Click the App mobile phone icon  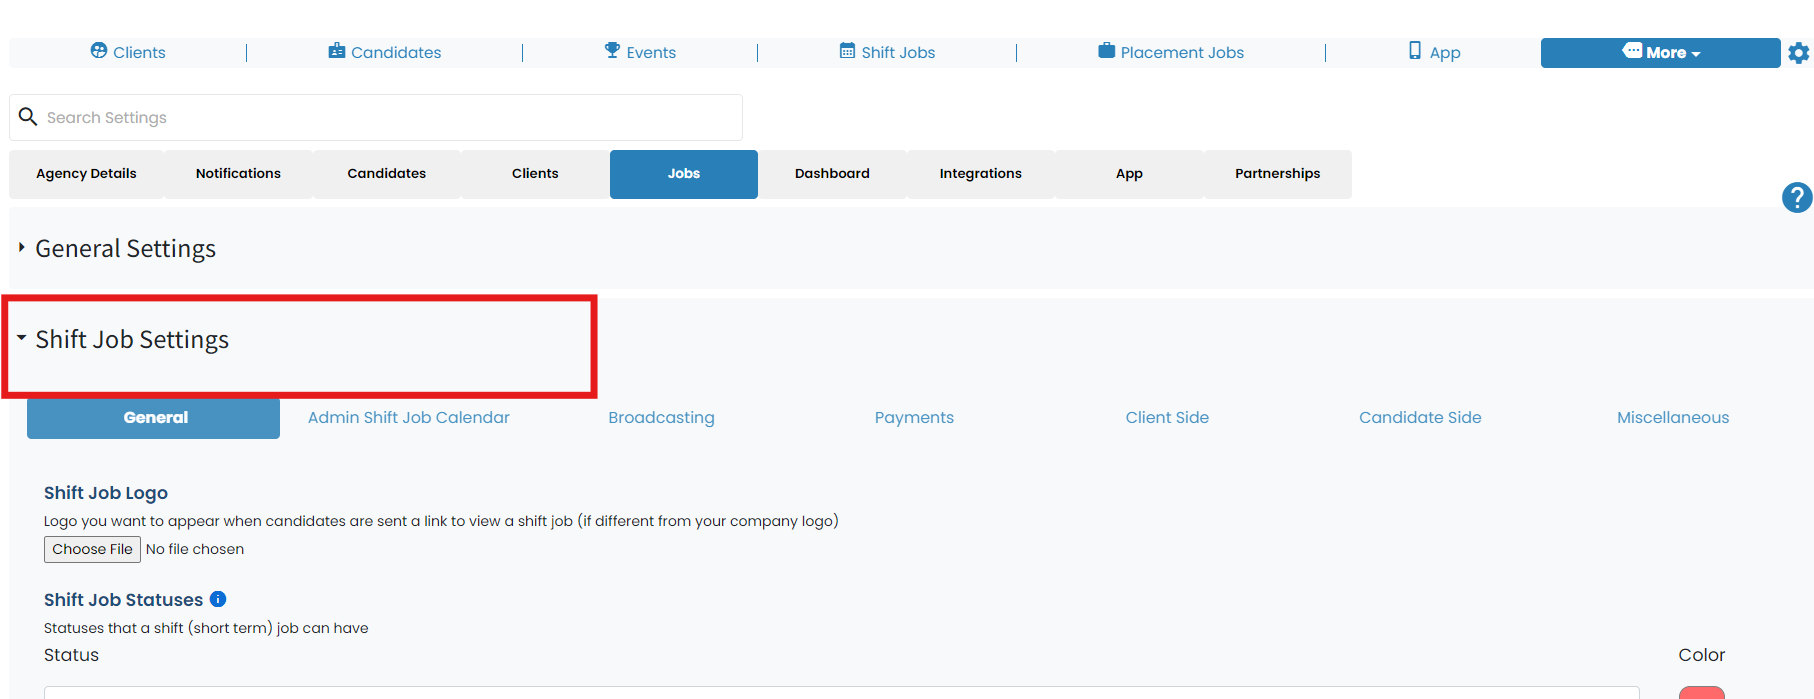pyautogui.click(x=1415, y=50)
